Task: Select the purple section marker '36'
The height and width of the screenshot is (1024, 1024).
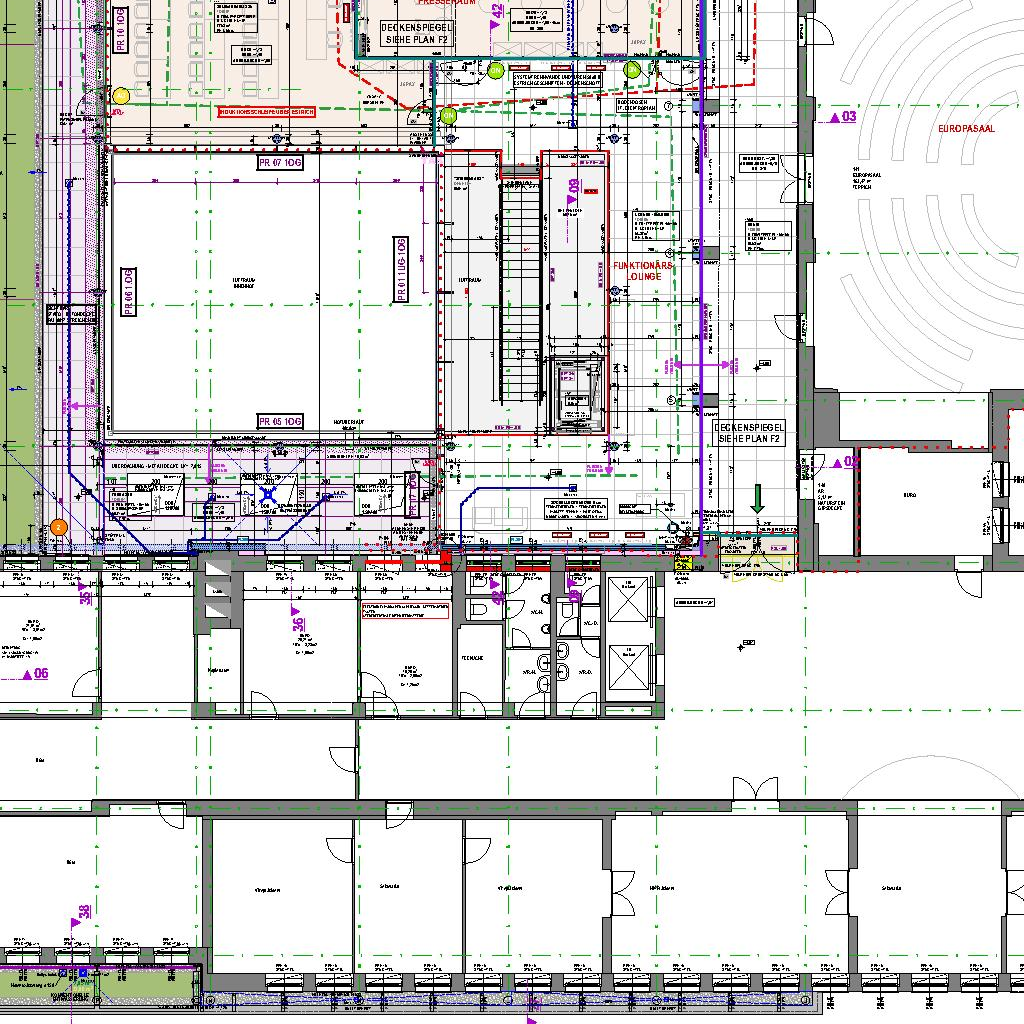Action: tap(298, 620)
